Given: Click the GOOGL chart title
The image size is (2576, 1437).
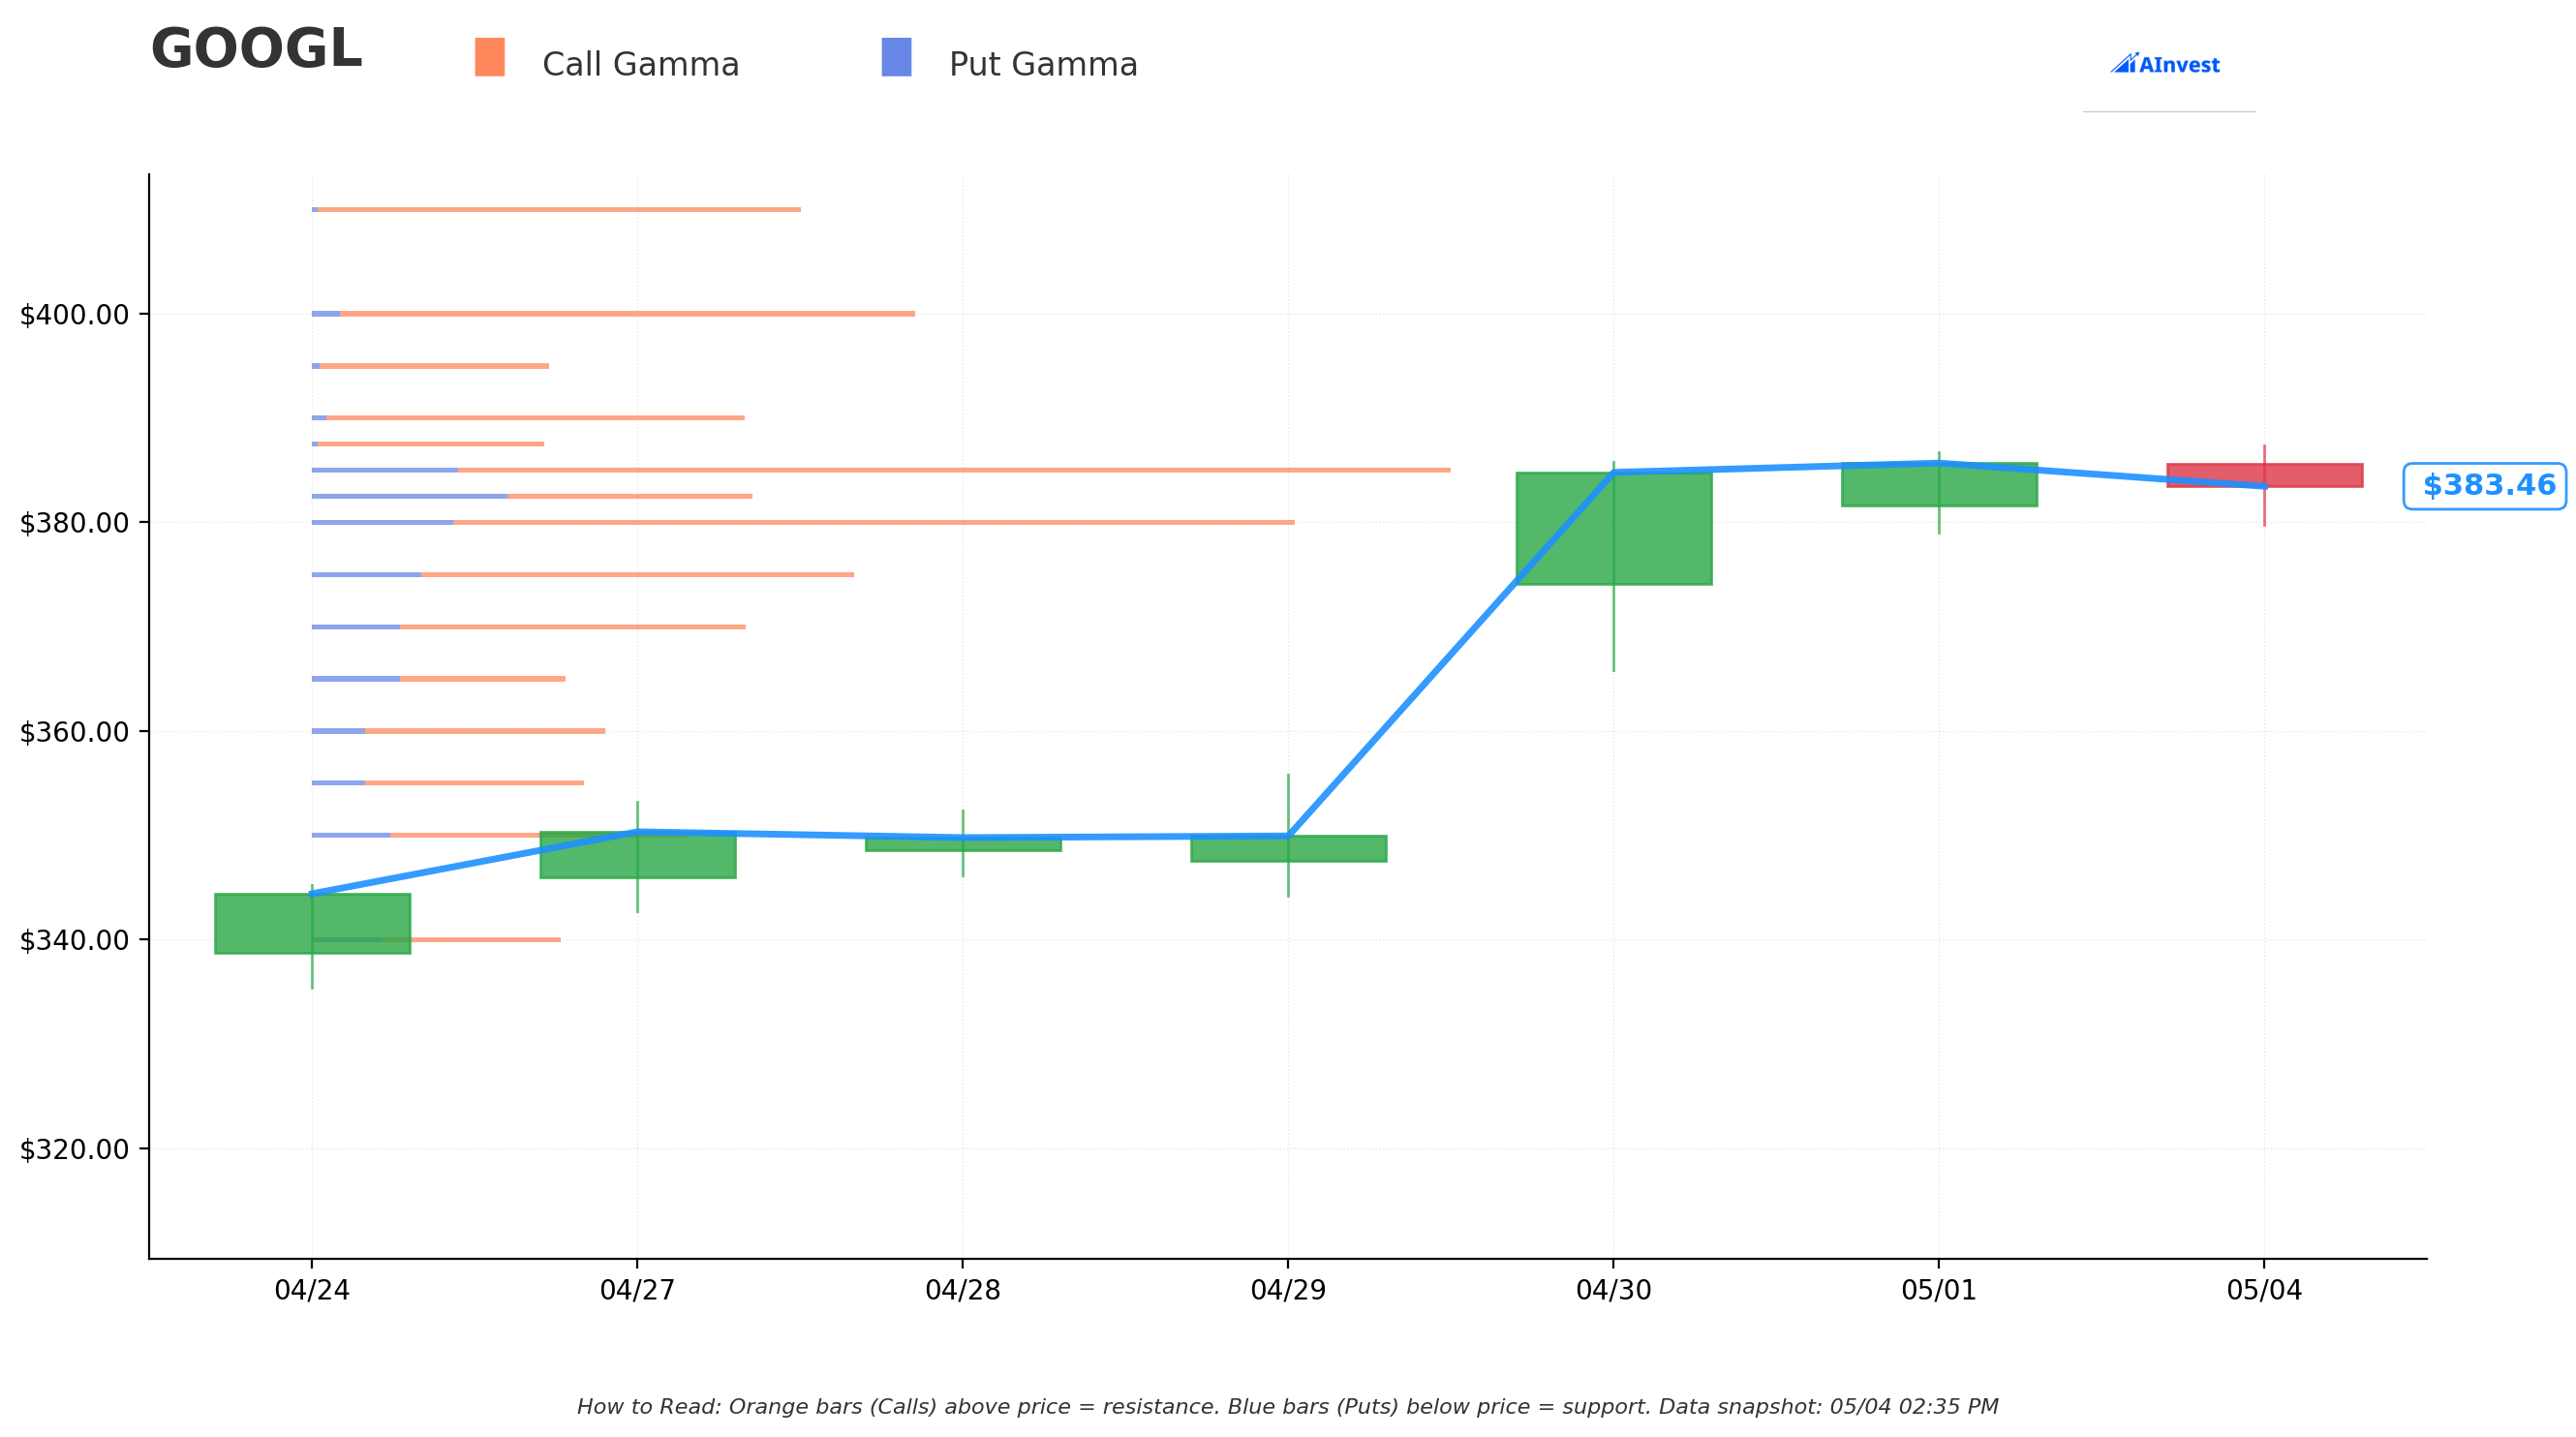Looking at the screenshot, I should pyautogui.click(x=256, y=50).
